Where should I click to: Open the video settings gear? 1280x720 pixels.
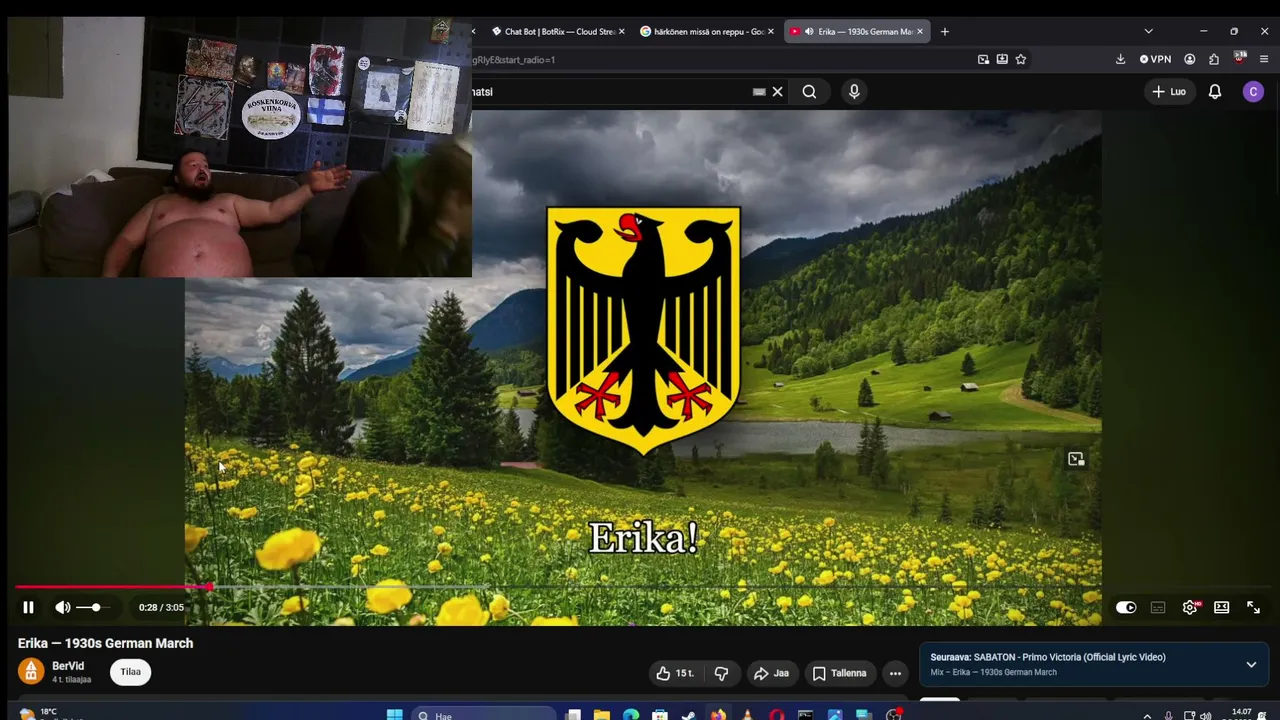(x=1190, y=607)
